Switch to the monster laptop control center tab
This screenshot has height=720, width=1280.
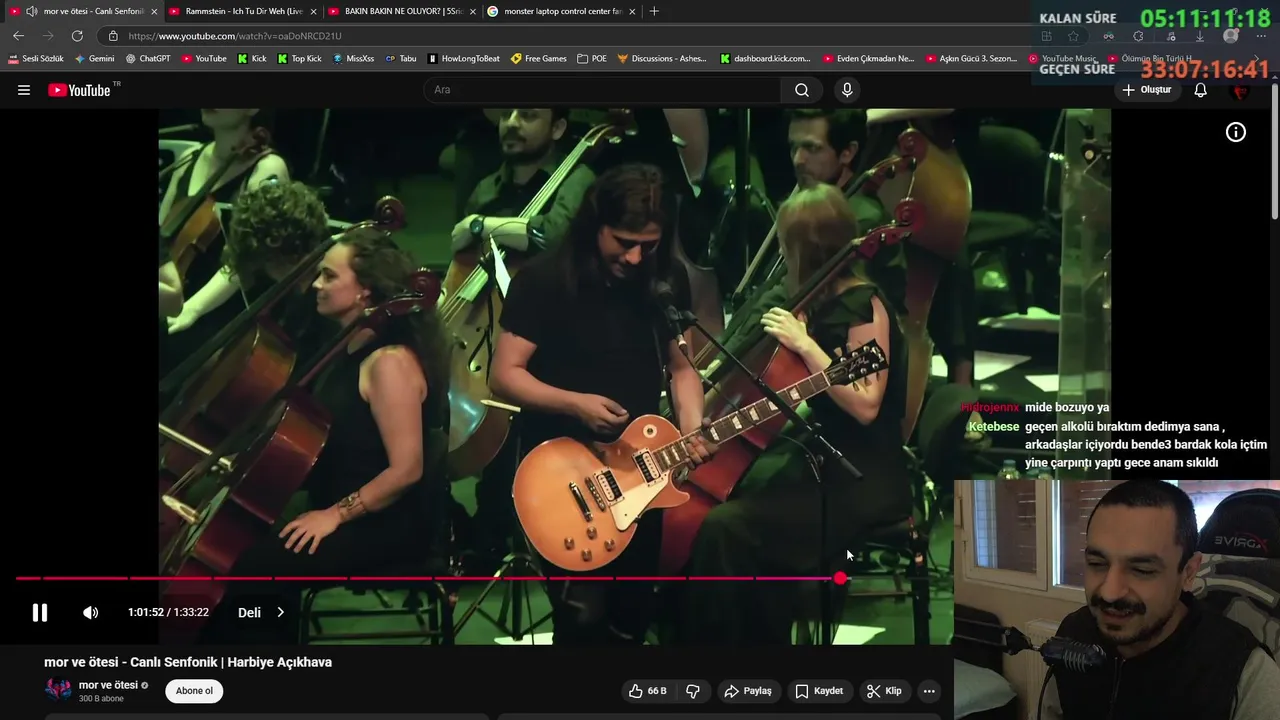[x=562, y=11]
